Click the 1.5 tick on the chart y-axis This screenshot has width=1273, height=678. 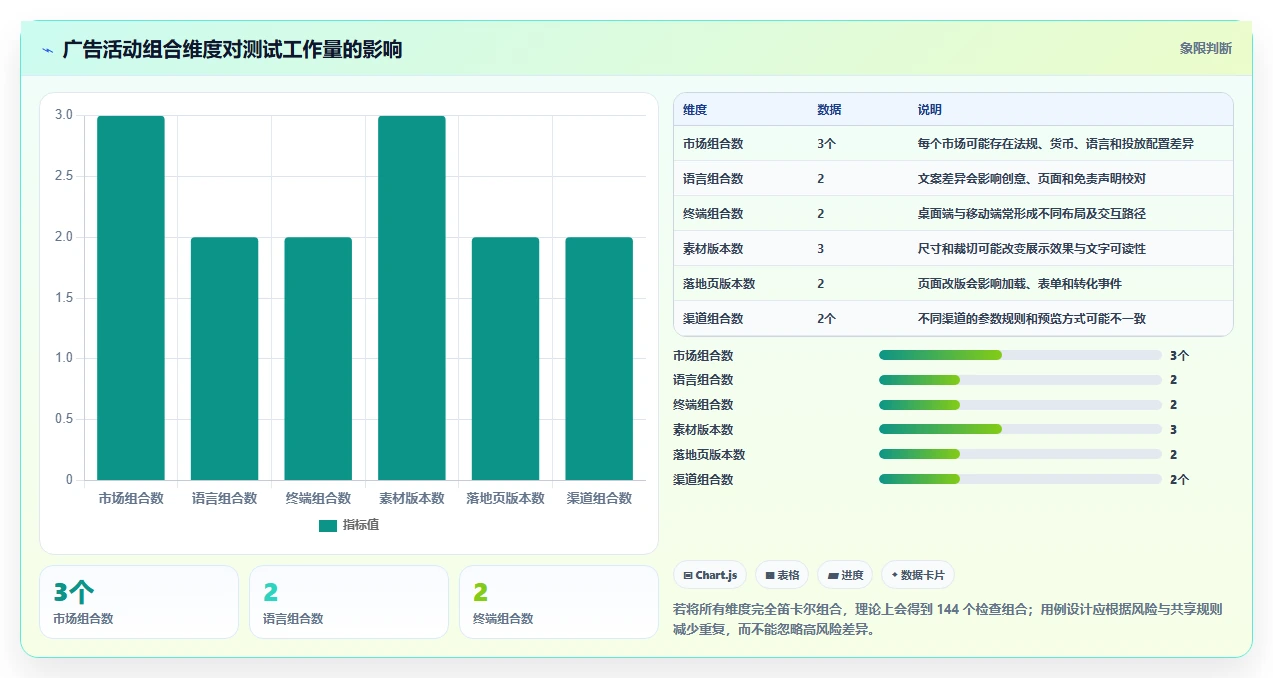pos(64,298)
